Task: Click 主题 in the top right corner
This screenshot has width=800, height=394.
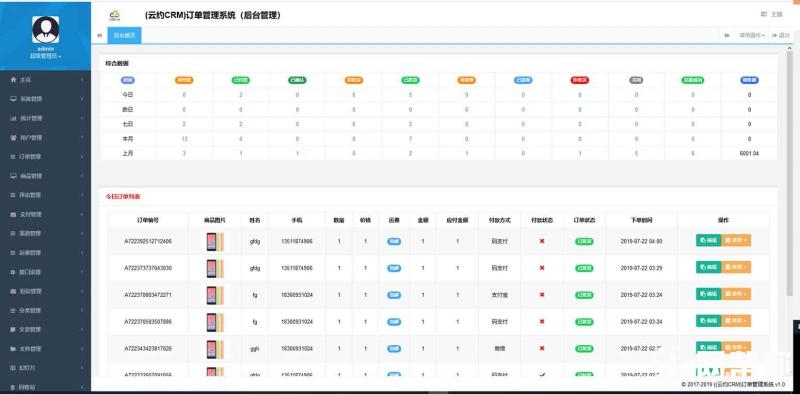Action: (772, 14)
